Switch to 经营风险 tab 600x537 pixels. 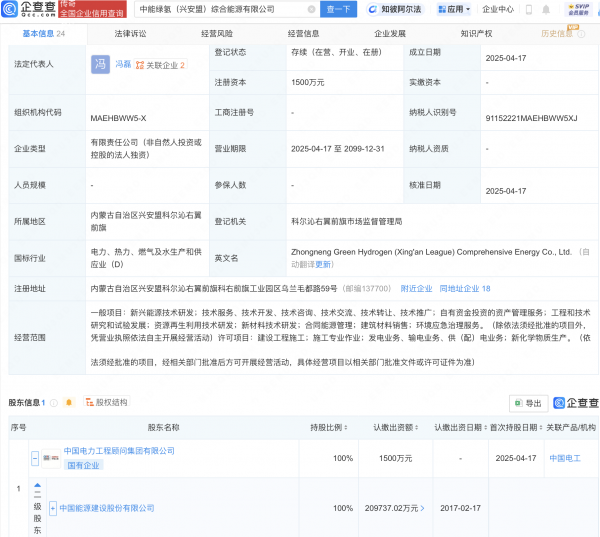217,34
